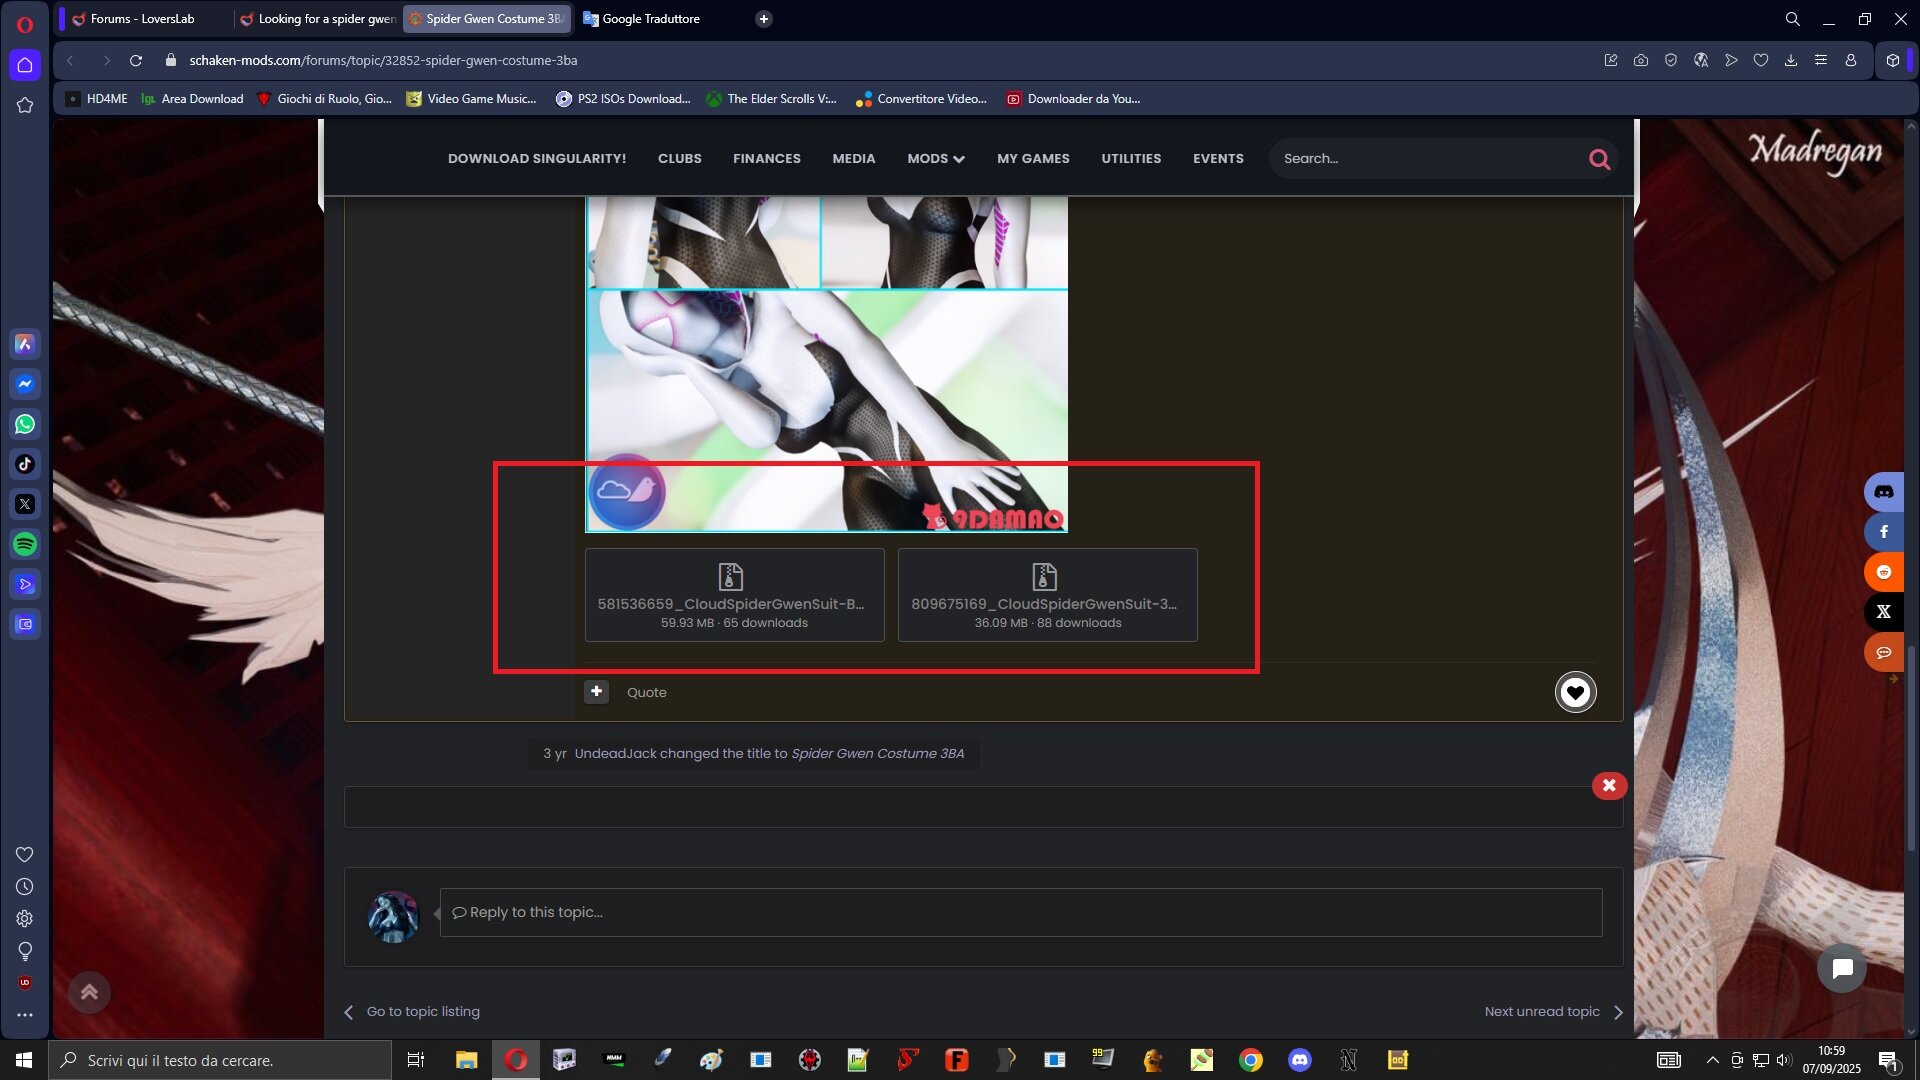Screen dimensions: 1920x1080
Task: Click the Reply to this topic field
Action: point(1021,913)
